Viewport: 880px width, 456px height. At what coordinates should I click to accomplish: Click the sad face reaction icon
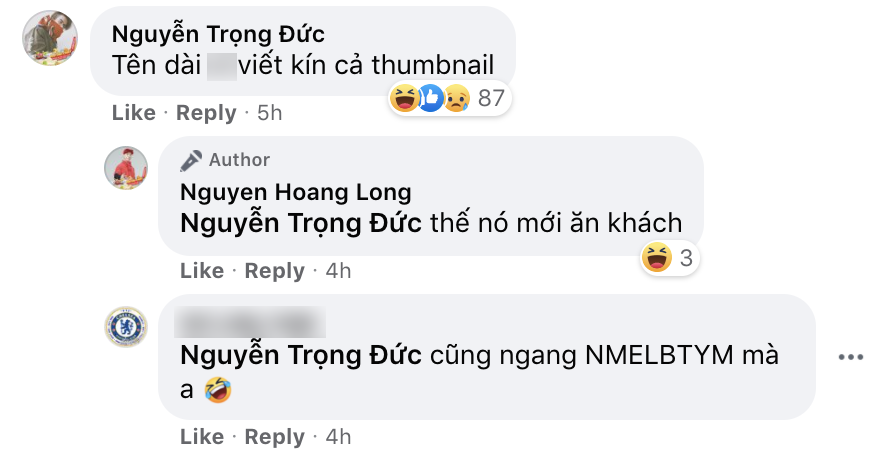[457, 99]
